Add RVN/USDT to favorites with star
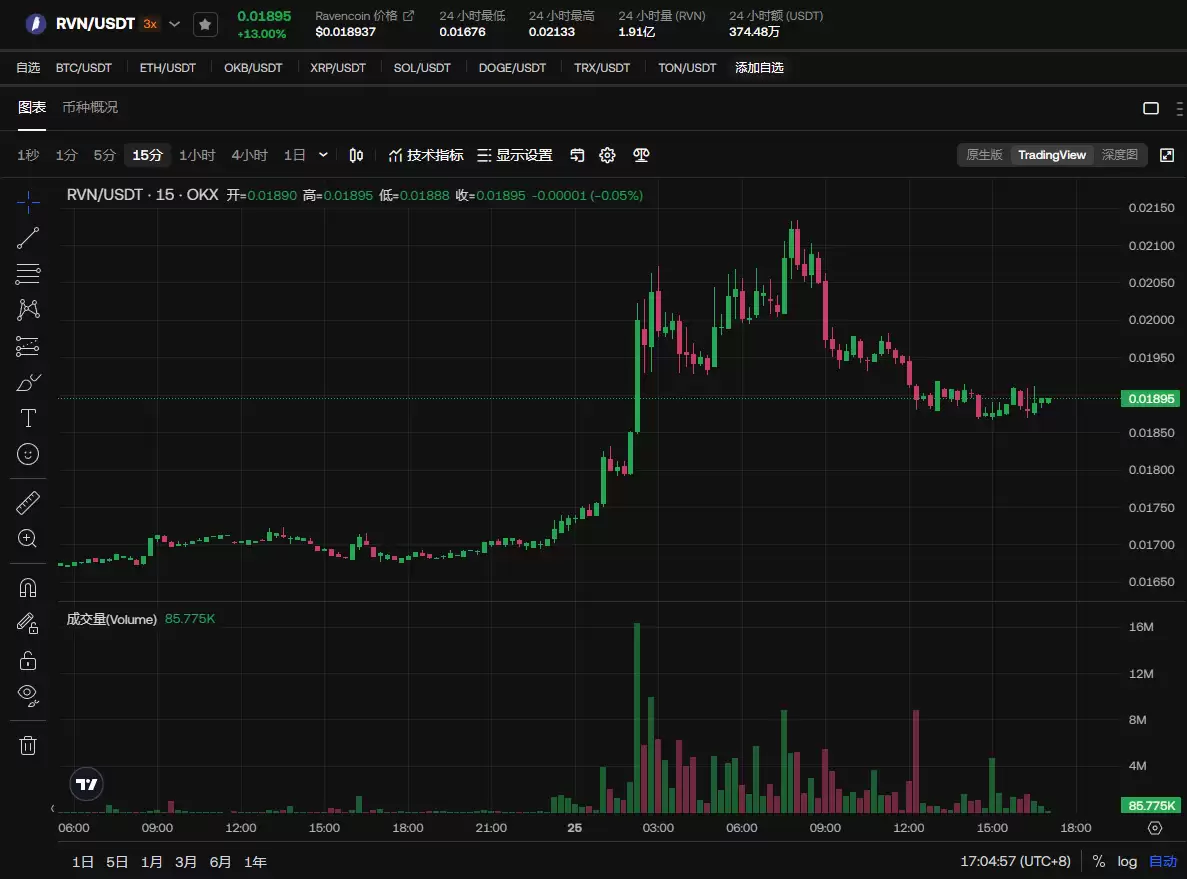 tap(204, 24)
